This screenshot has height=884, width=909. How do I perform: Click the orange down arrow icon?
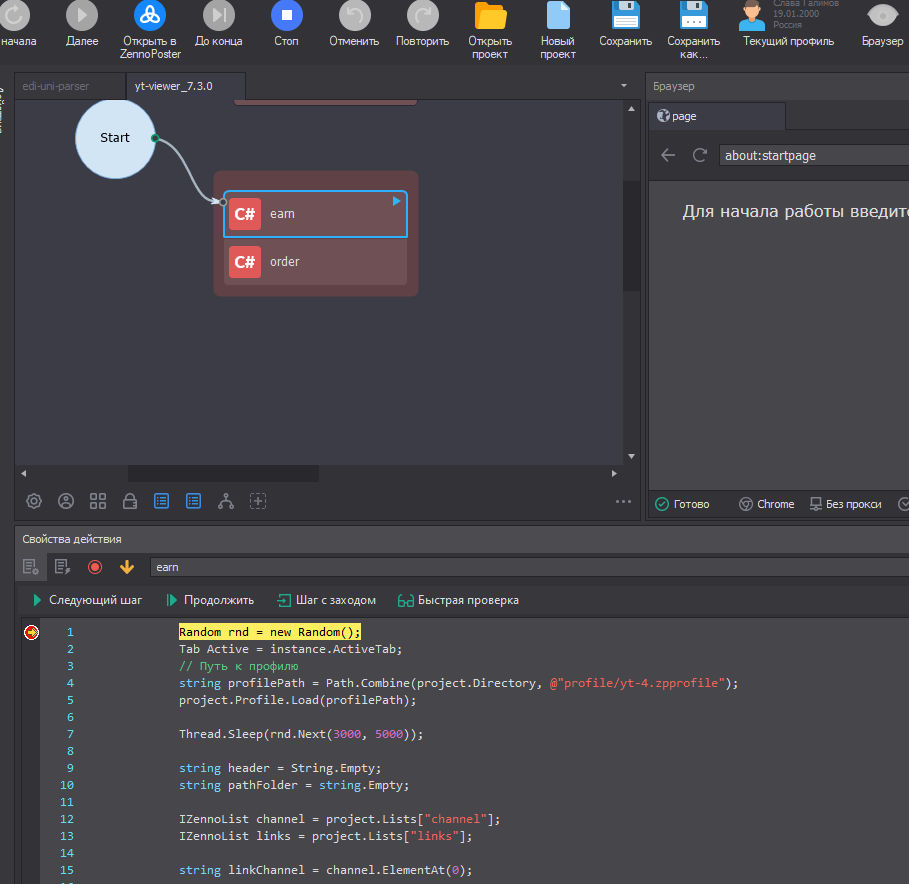pyautogui.click(x=127, y=567)
